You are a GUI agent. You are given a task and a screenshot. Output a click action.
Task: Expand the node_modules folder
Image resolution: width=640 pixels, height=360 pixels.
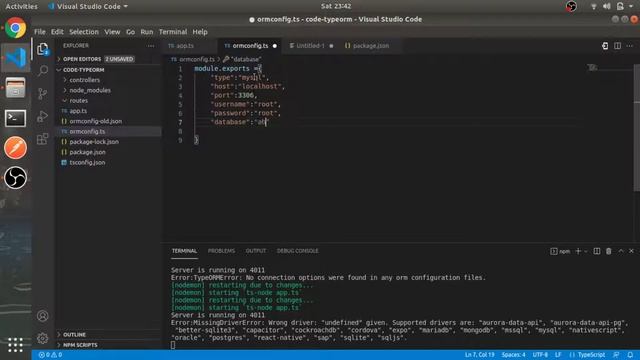[x=90, y=90]
